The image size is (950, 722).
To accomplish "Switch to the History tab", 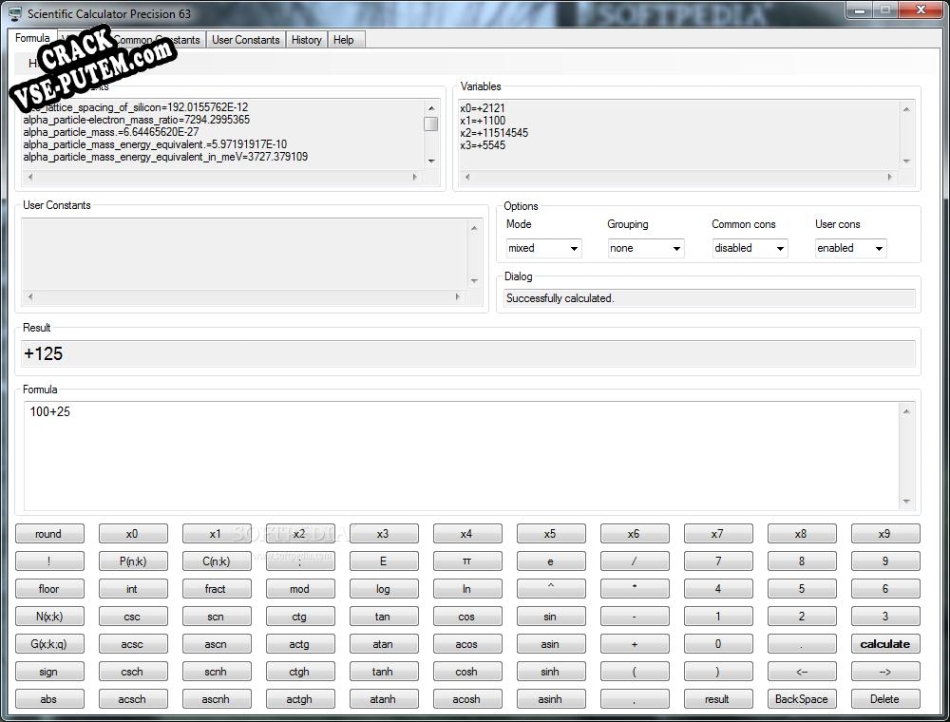I will [x=306, y=40].
